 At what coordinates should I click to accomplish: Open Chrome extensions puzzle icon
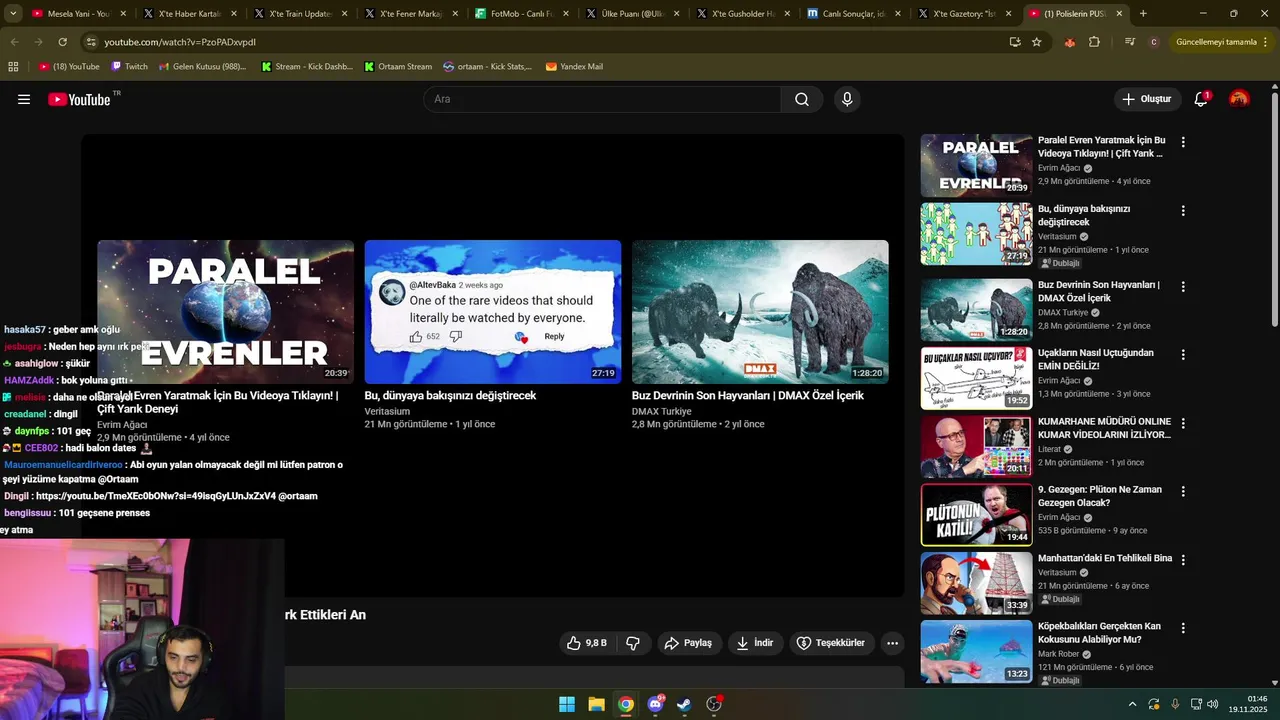(x=1094, y=42)
